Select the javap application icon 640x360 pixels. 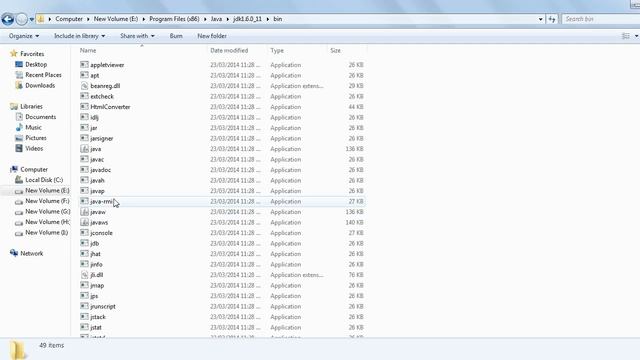pos(84,191)
